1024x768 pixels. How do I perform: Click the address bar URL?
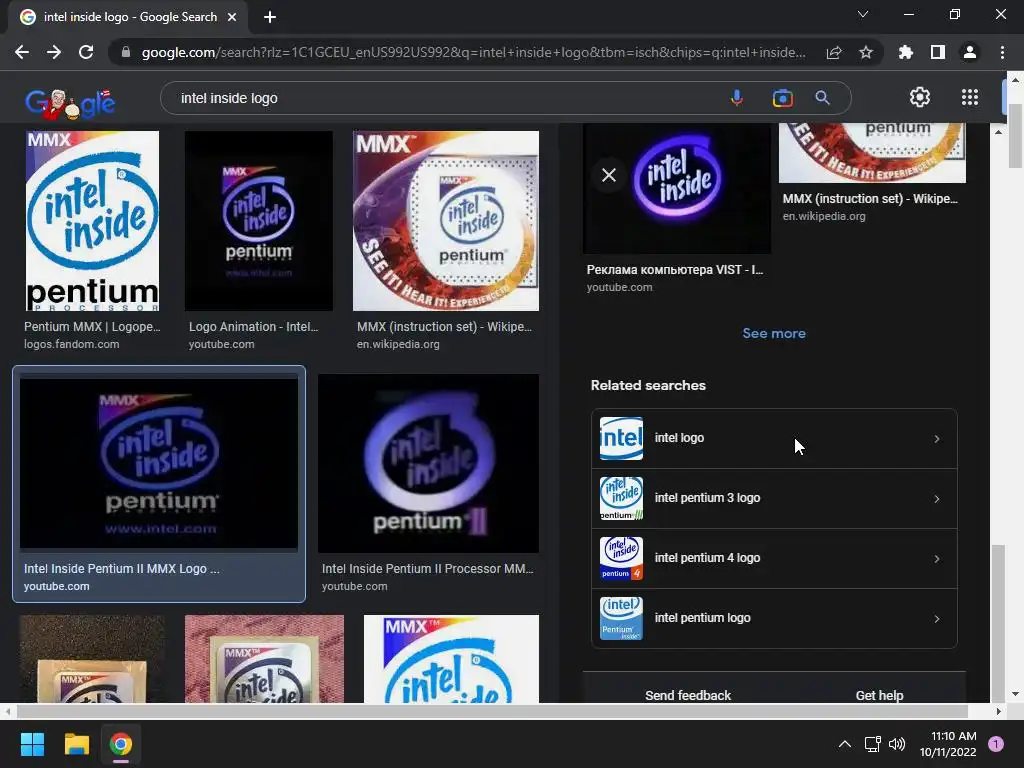point(473,52)
